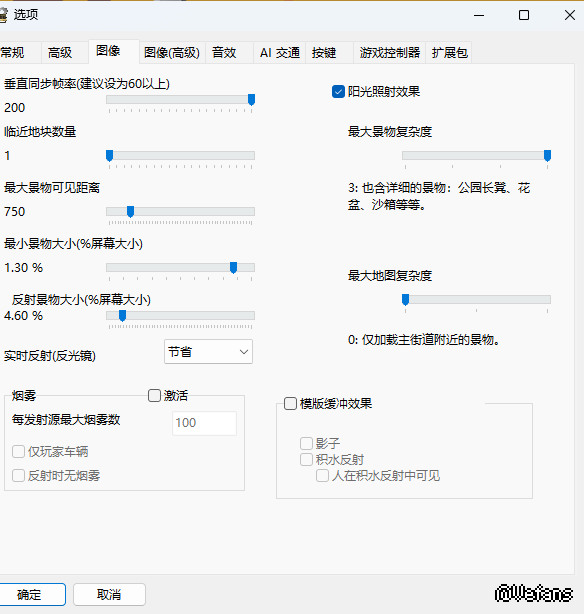Disable the 阳光照射效果 checkbox

[338, 92]
